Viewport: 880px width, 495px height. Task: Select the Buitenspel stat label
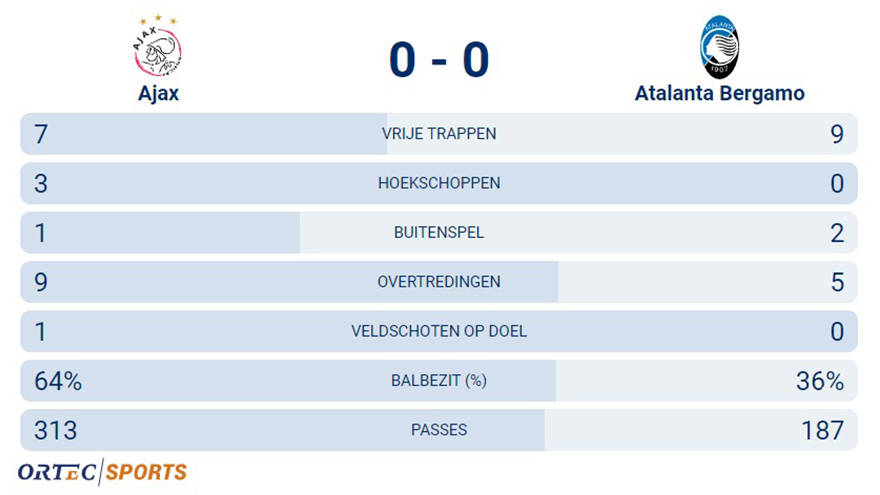pyautogui.click(x=439, y=232)
